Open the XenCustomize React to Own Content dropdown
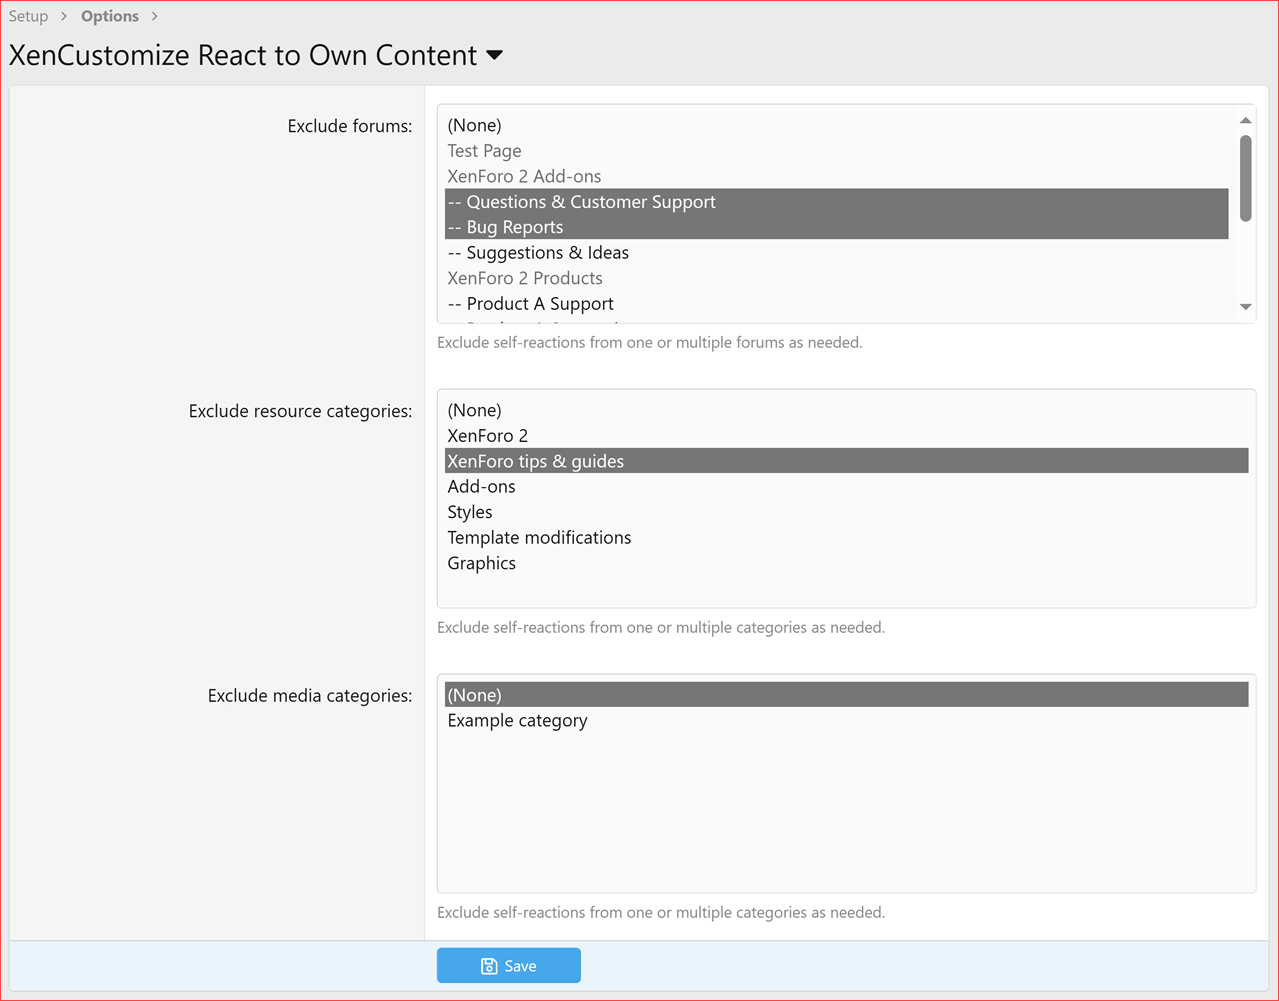 coord(494,56)
